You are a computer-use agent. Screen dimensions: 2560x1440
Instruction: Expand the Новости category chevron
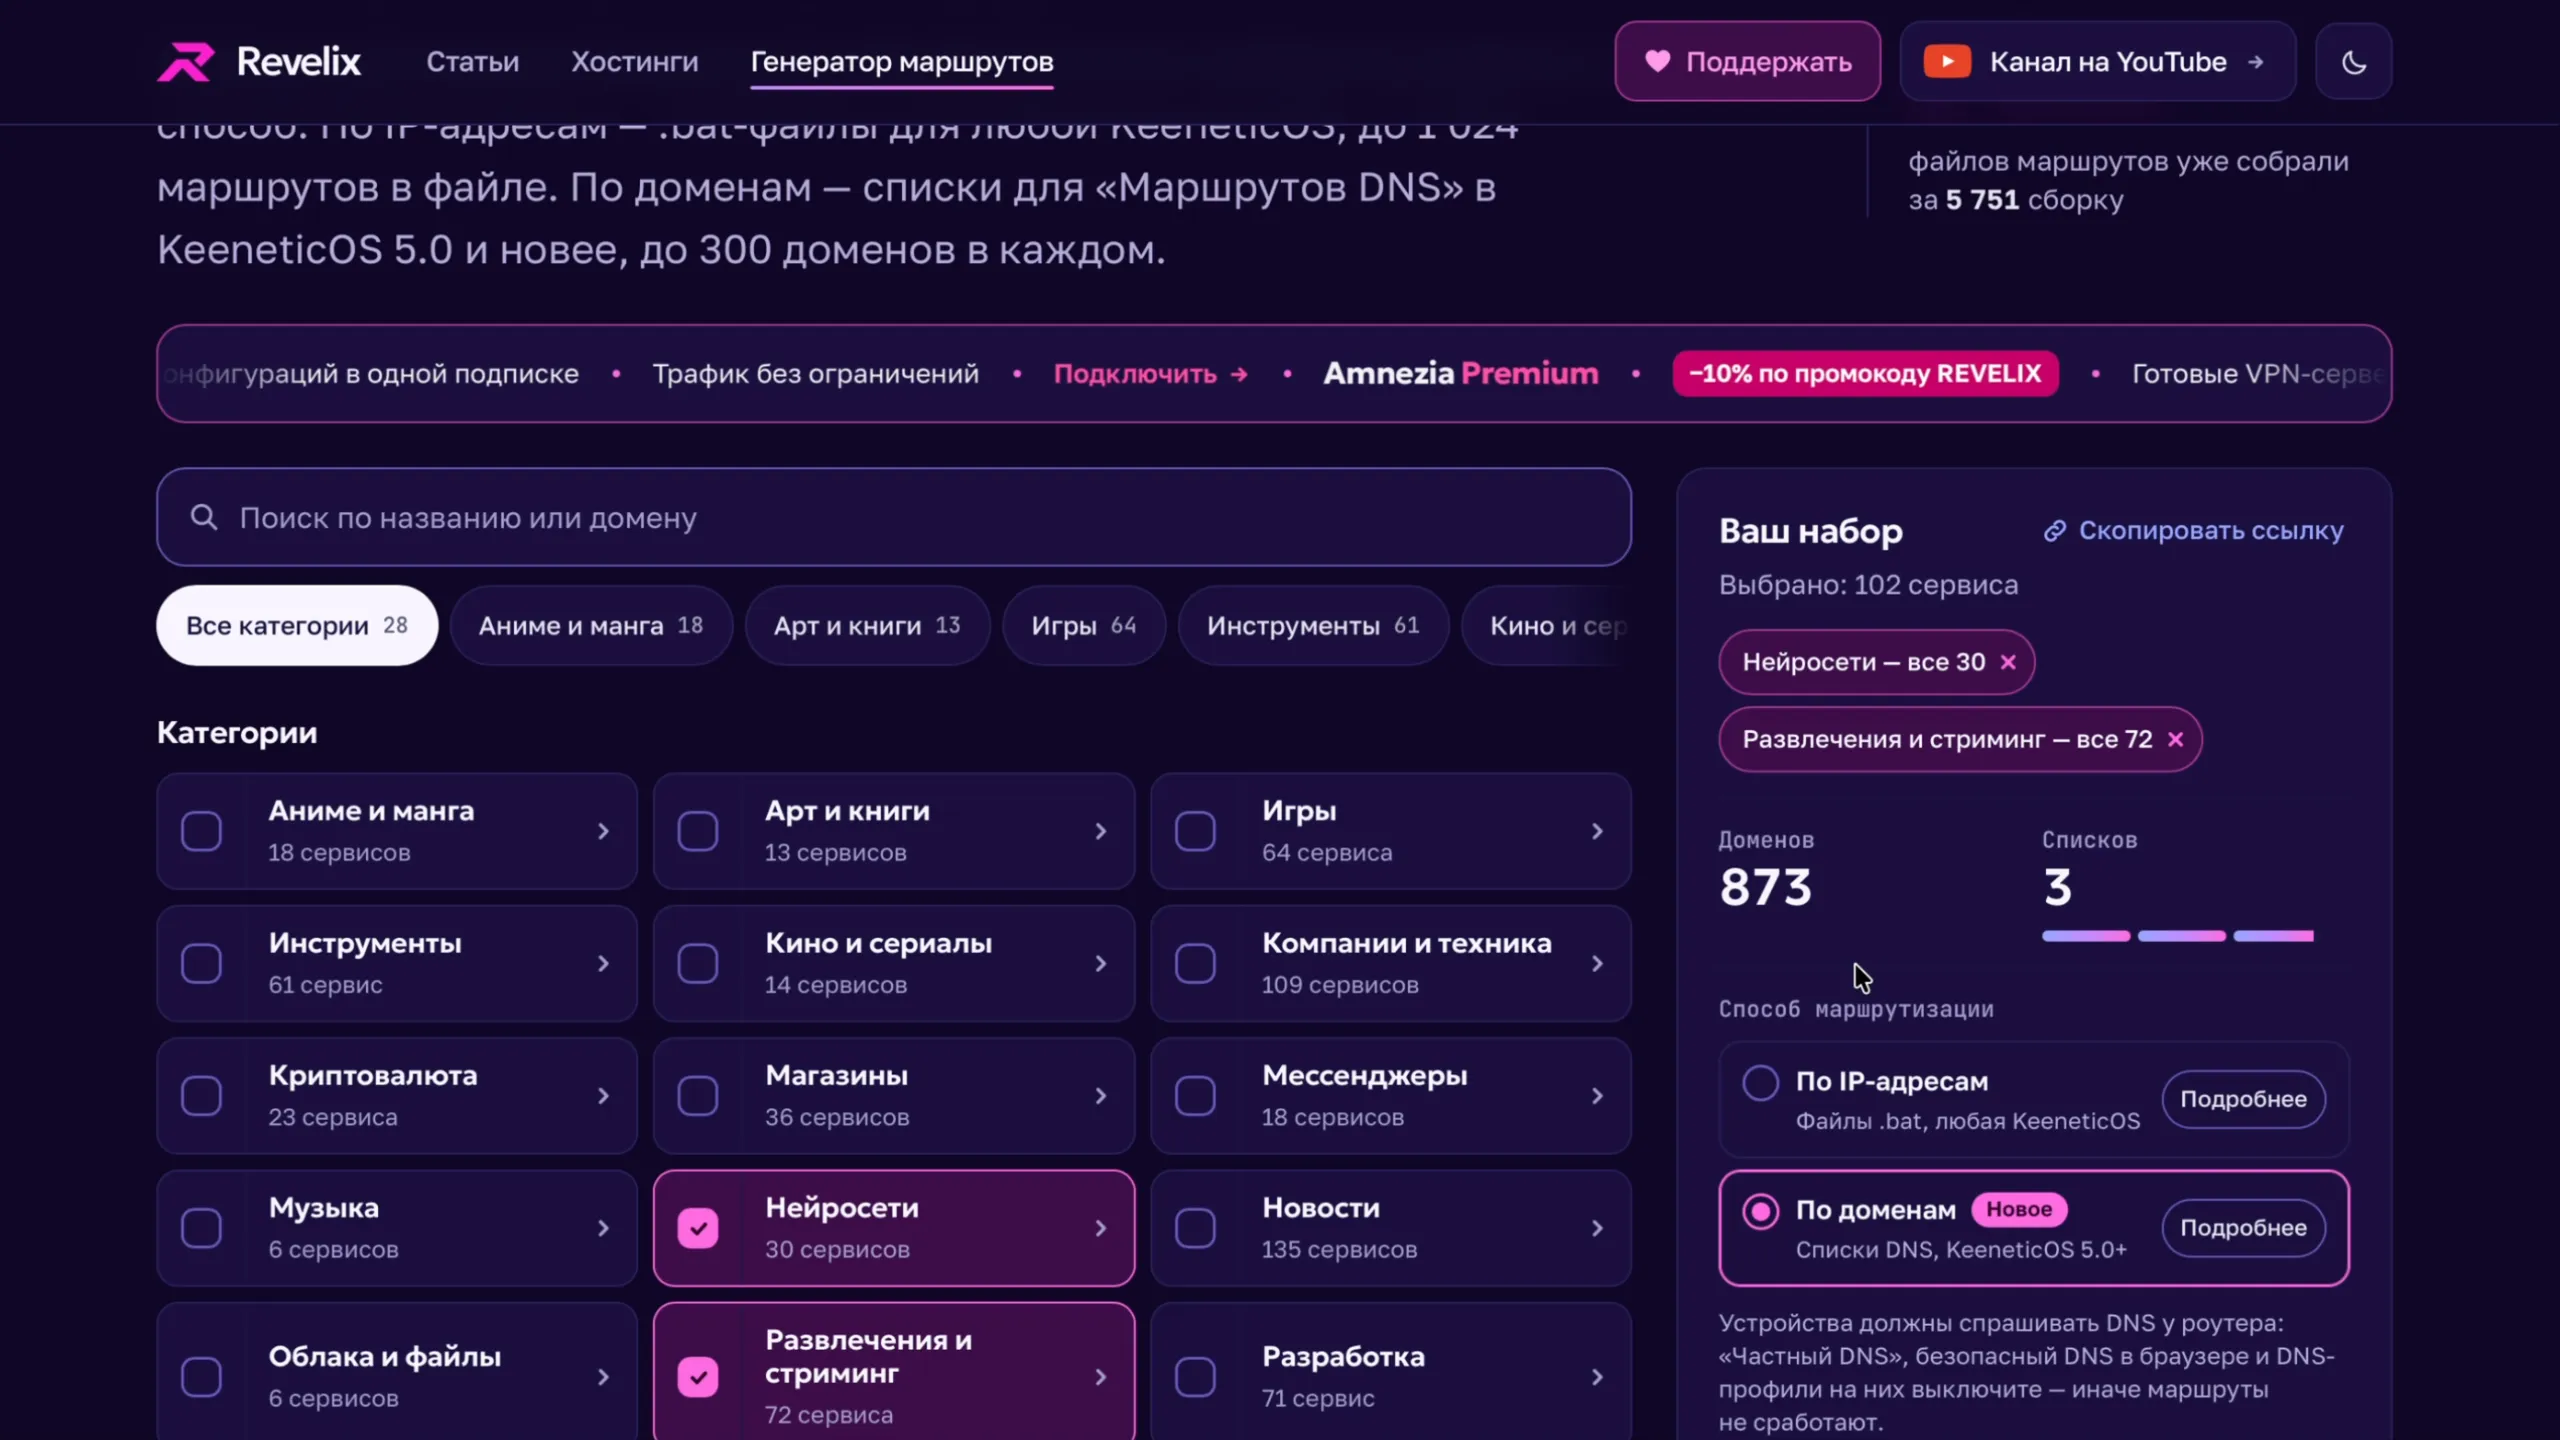coord(1597,1228)
